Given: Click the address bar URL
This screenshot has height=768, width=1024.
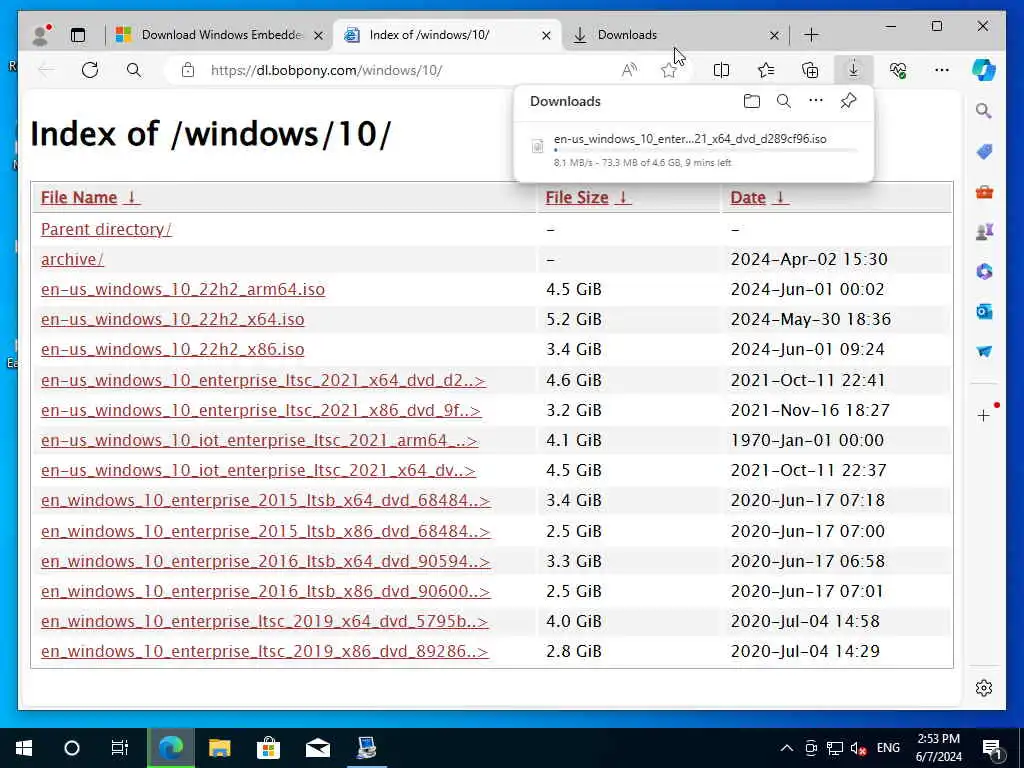Looking at the screenshot, I should click(327, 70).
